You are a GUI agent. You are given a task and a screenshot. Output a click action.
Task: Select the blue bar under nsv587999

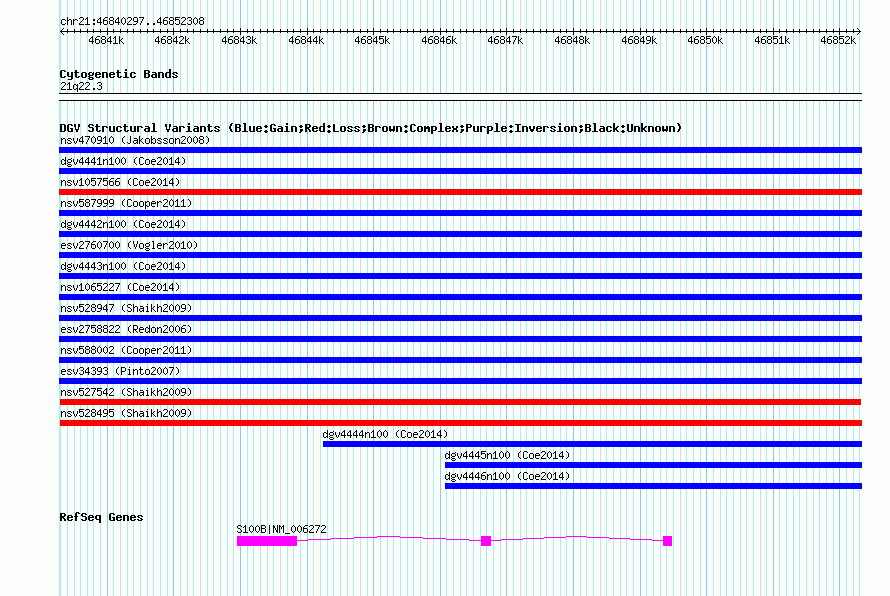(x=460, y=213)
